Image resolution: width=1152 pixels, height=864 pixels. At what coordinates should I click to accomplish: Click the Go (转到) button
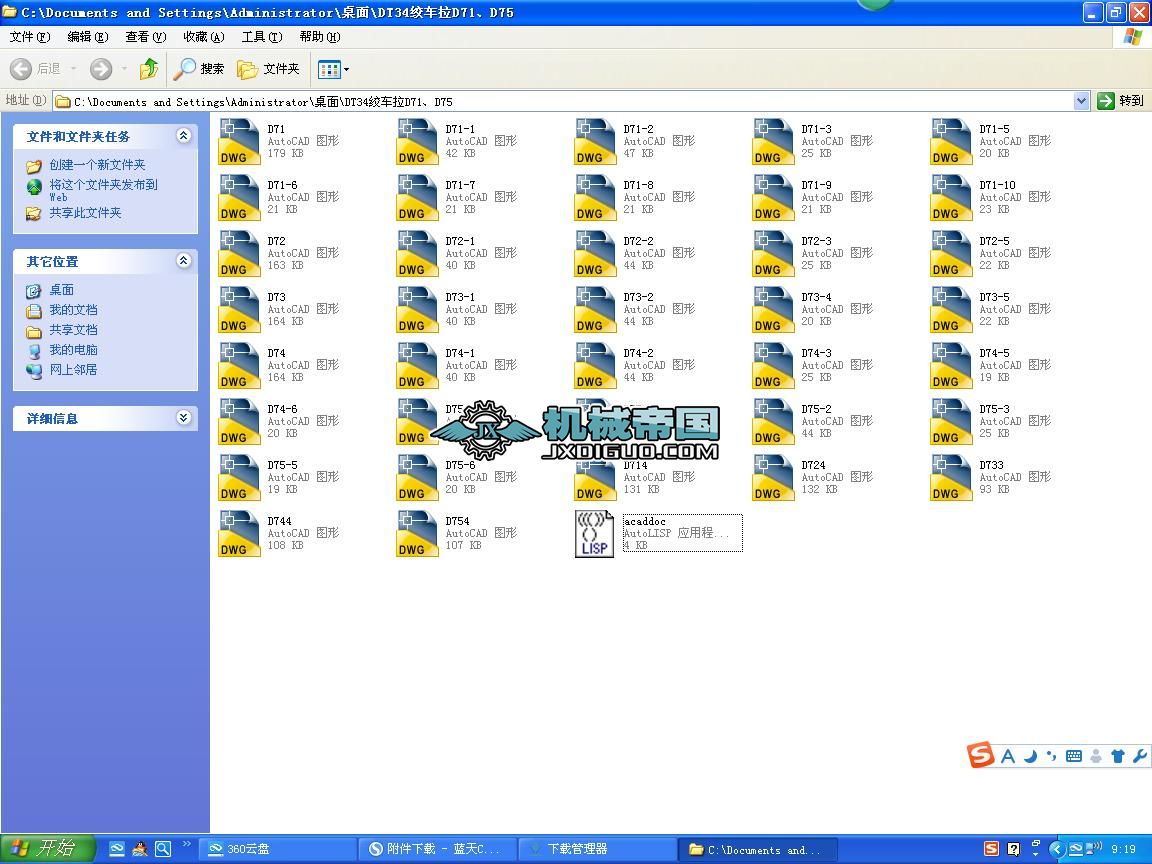(x=1120, y=101)
